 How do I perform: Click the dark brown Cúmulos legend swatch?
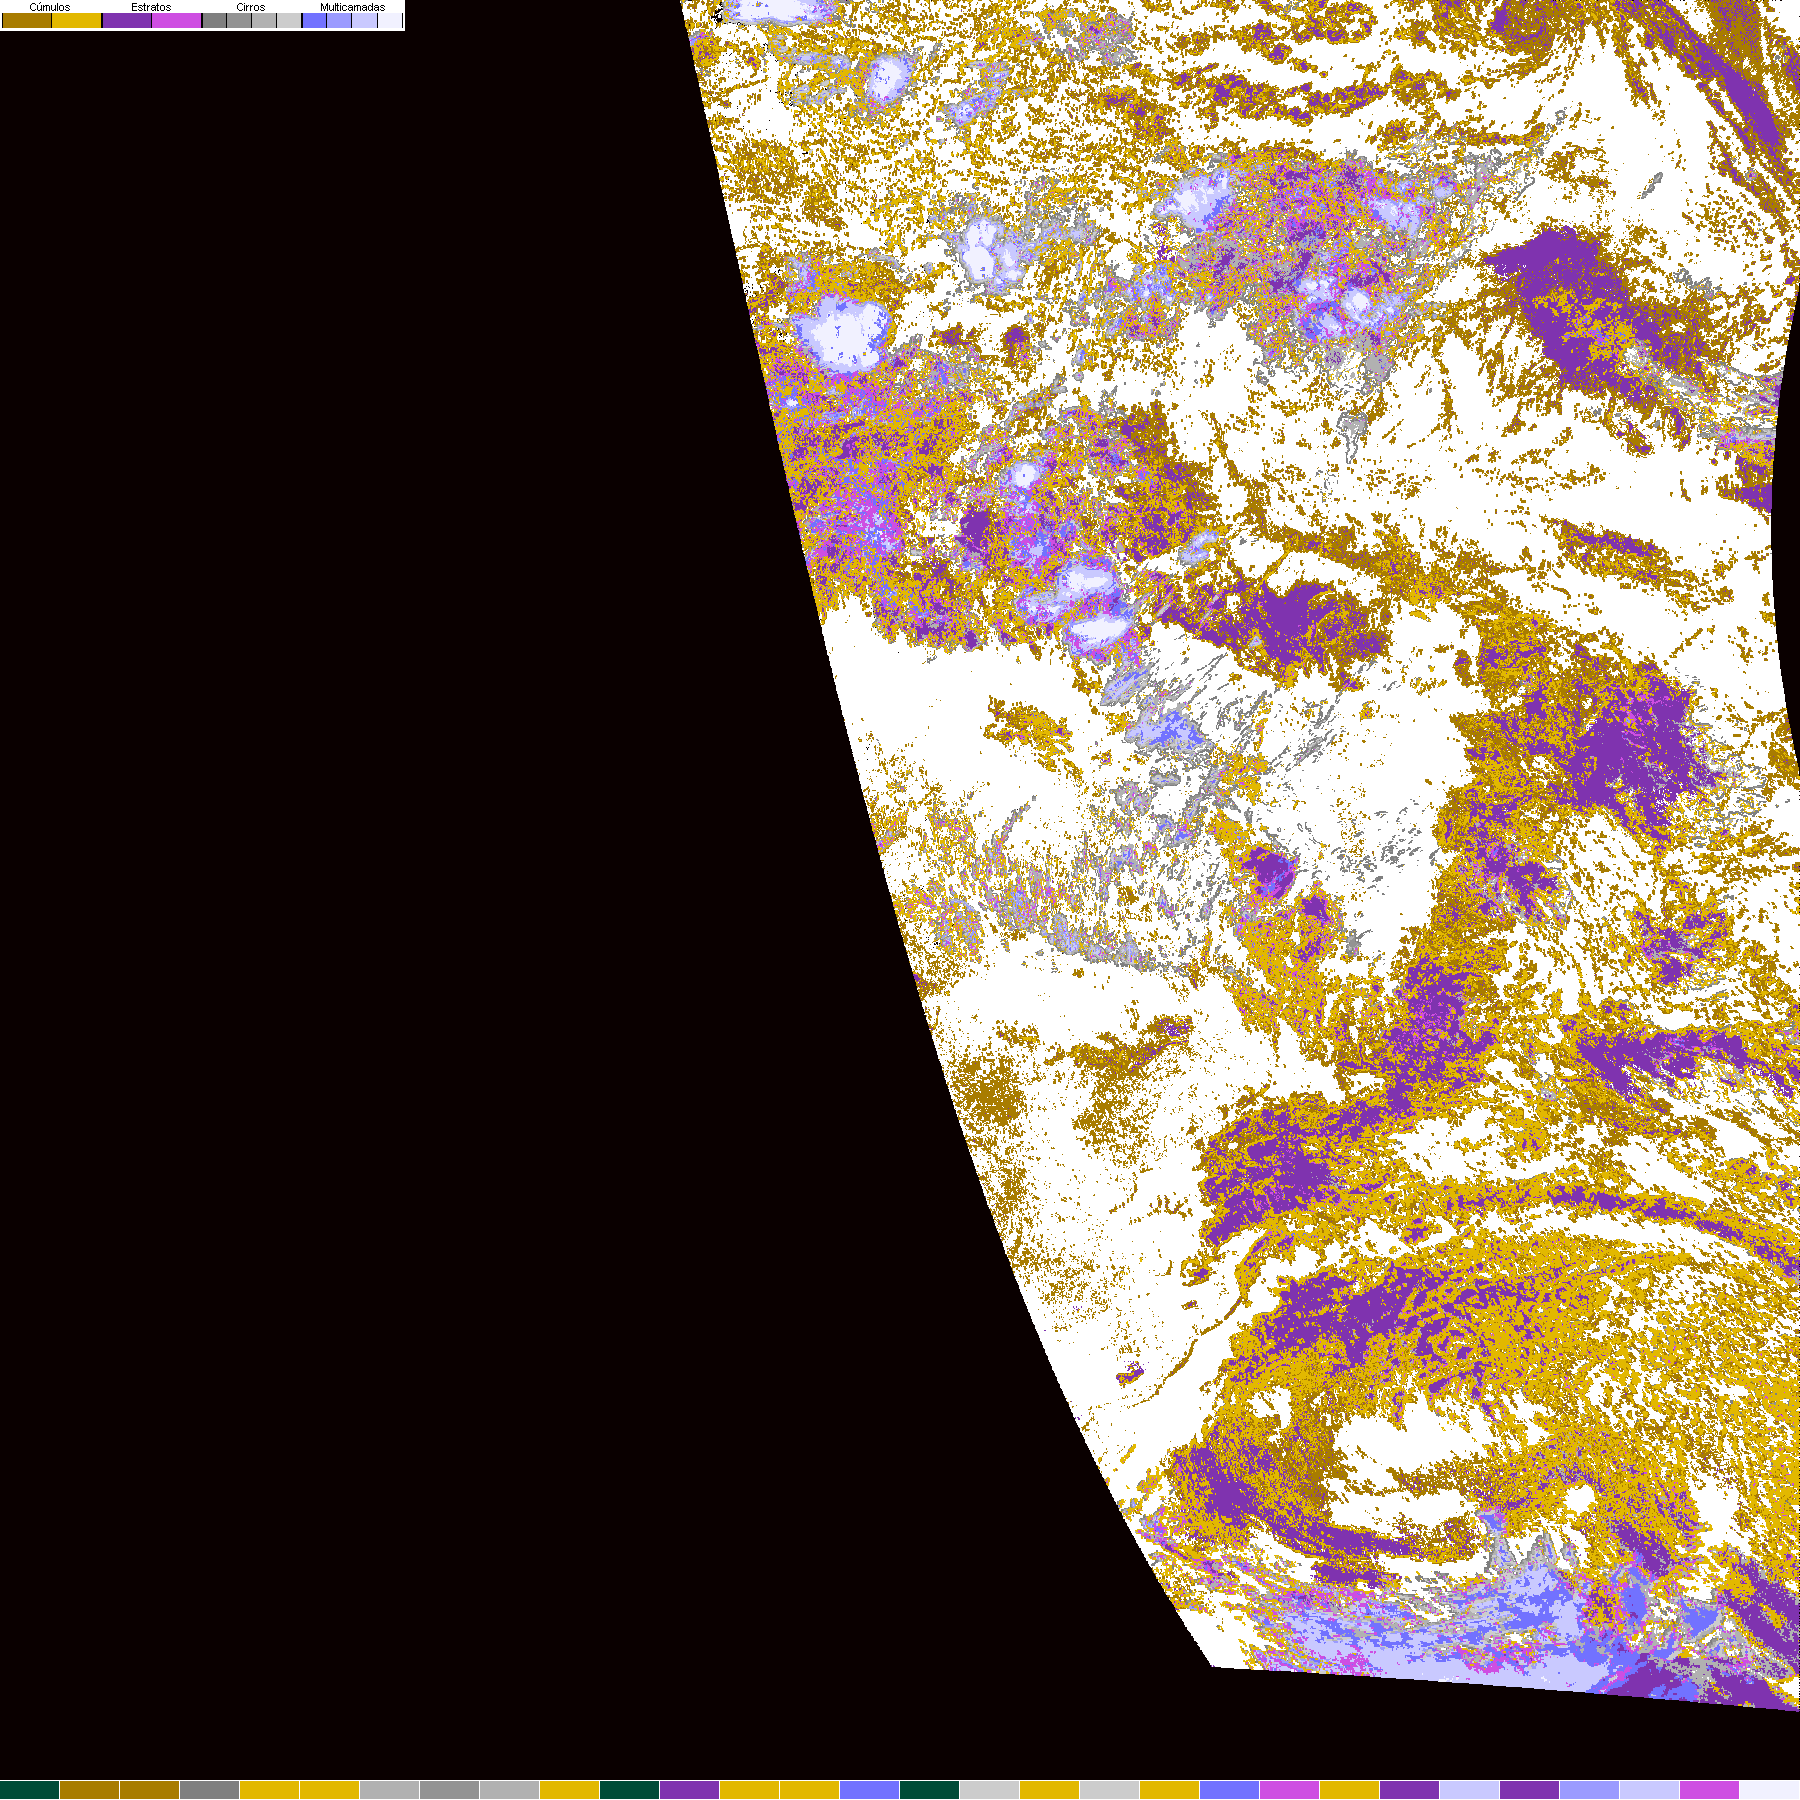click(27, 20)
